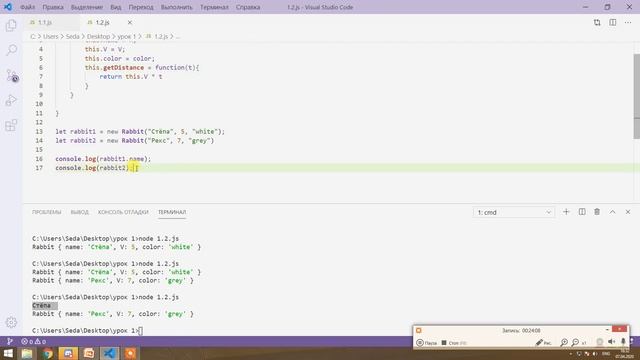Screen dimensions: 640x360
Task: Click the editor vertical scrollbar thumb
Action: (x=636, y=96)
